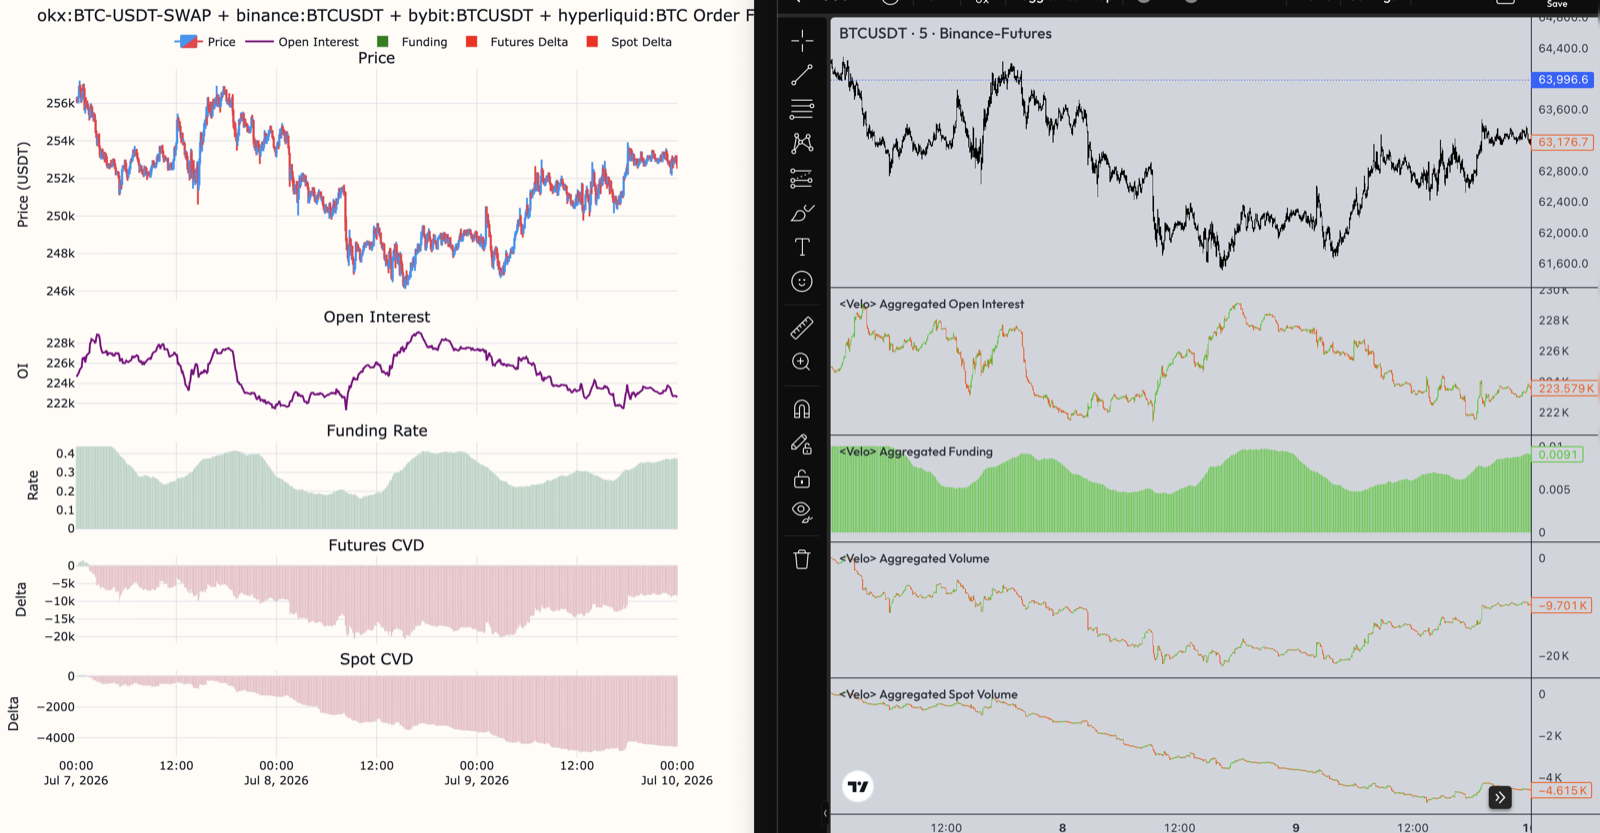Click the Jul 9, 2026 x-axis tick
The height and width of the screenshot is (833, 1600).
coord(476,780)
